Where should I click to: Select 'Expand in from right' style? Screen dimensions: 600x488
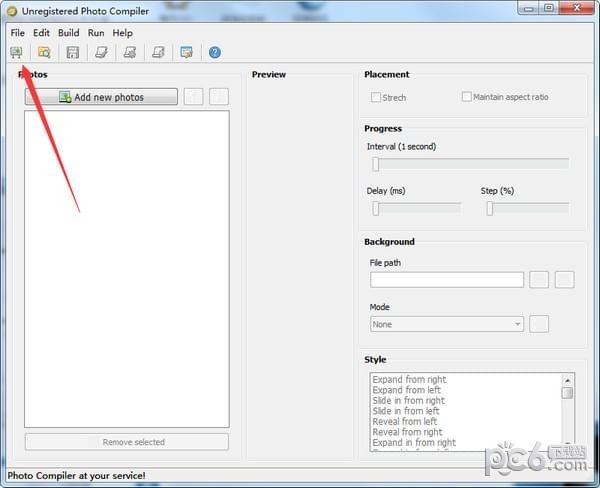tap(414, 443)
